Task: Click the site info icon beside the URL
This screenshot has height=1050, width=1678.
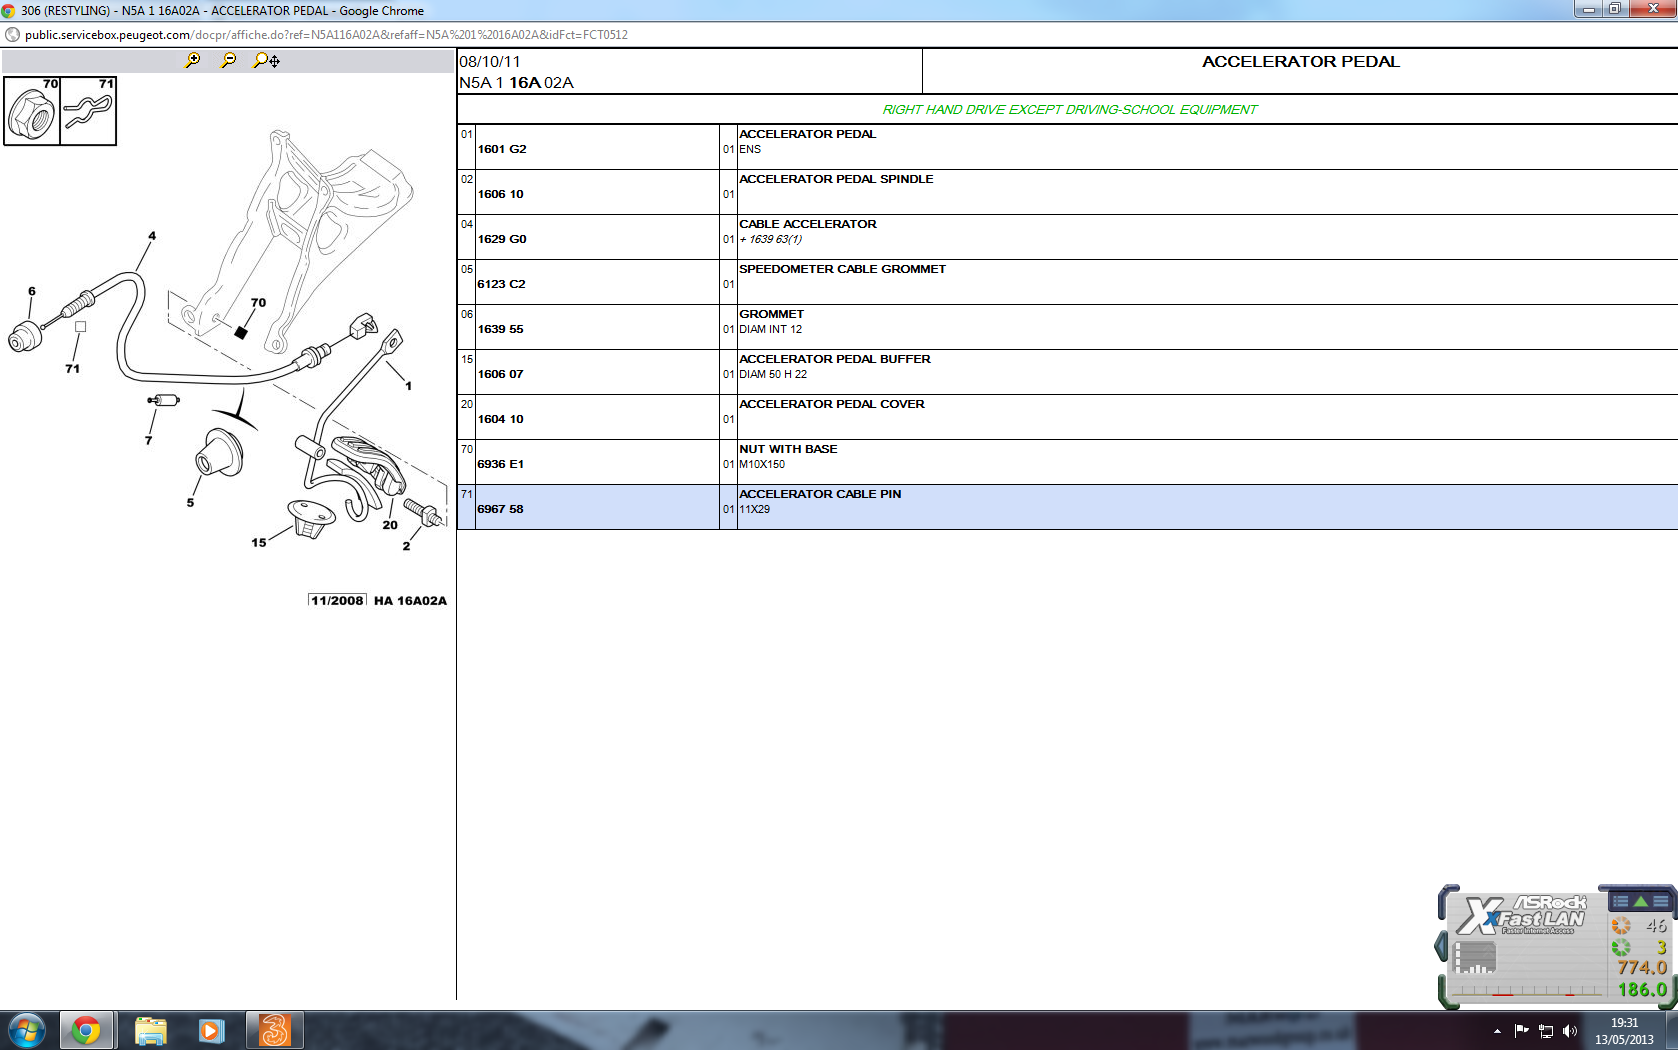Action: pyautogui.click(x=12, y=35)
